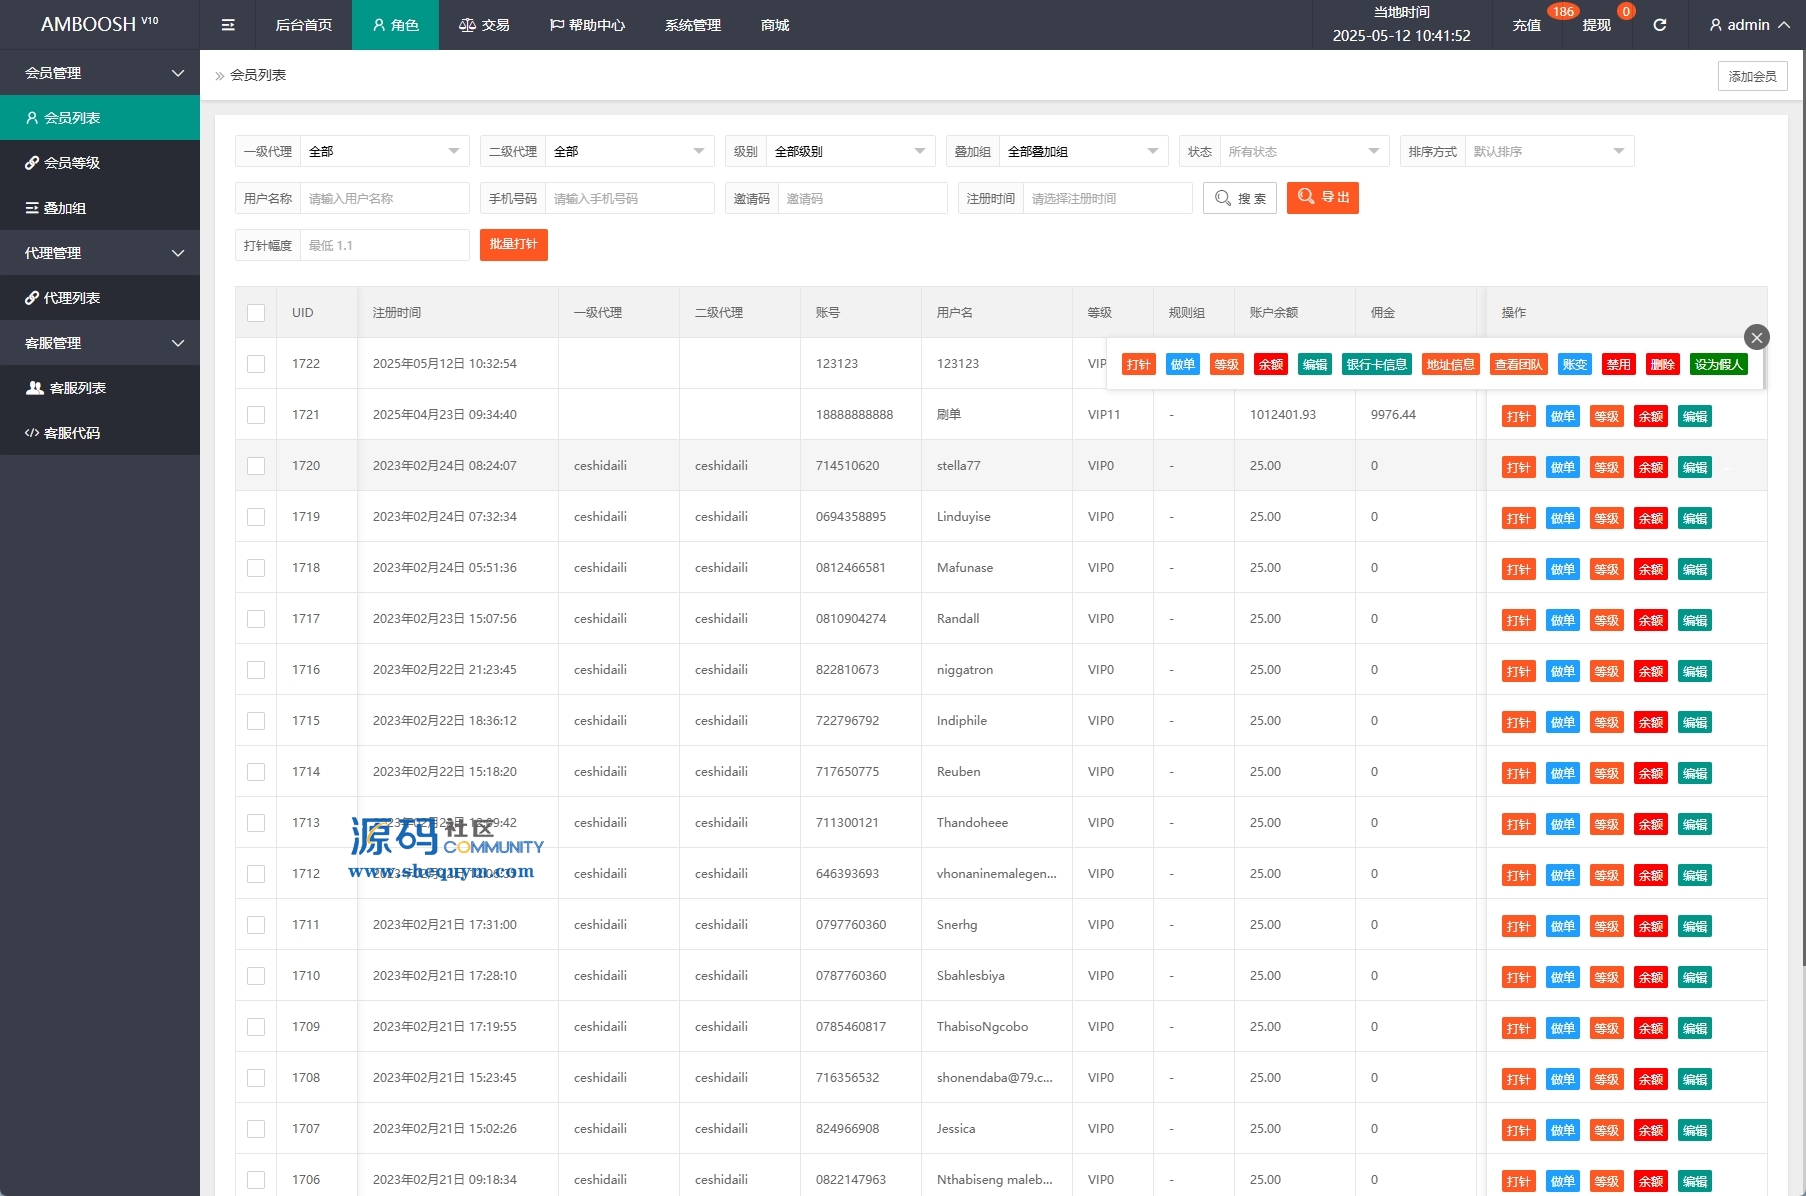Open the 一级代理 dropdown
1806x1196 pixels.
[x=384, y=152]
